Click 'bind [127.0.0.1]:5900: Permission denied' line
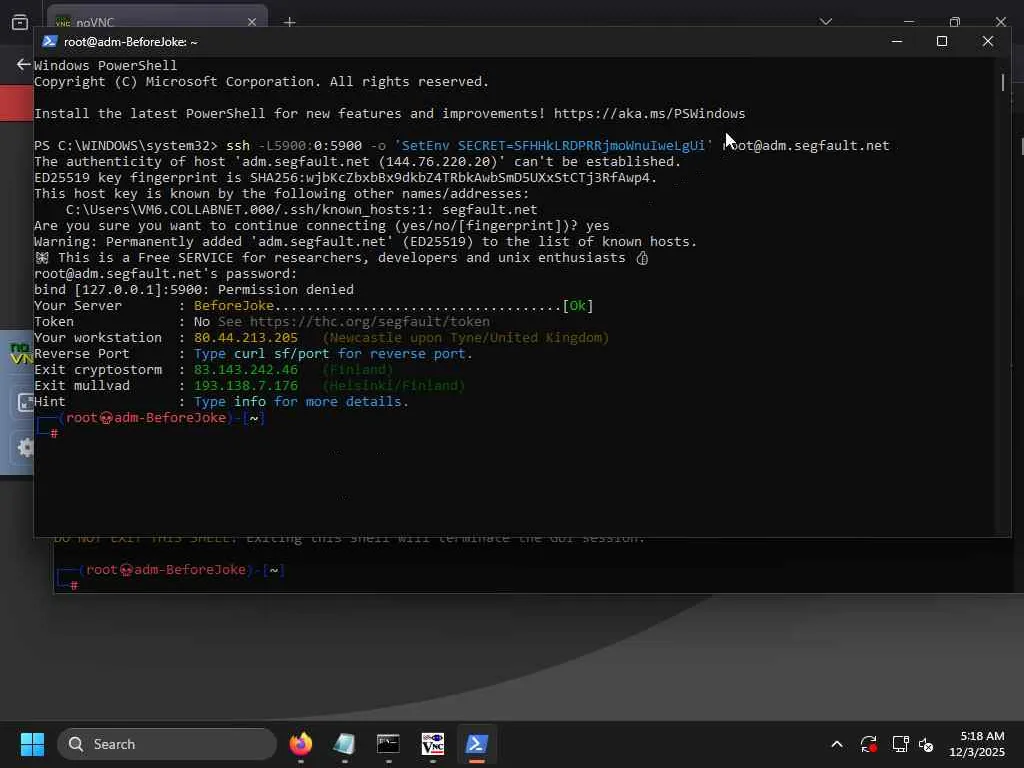Viewport: 1024px width, 768px height. click(194, 289)
